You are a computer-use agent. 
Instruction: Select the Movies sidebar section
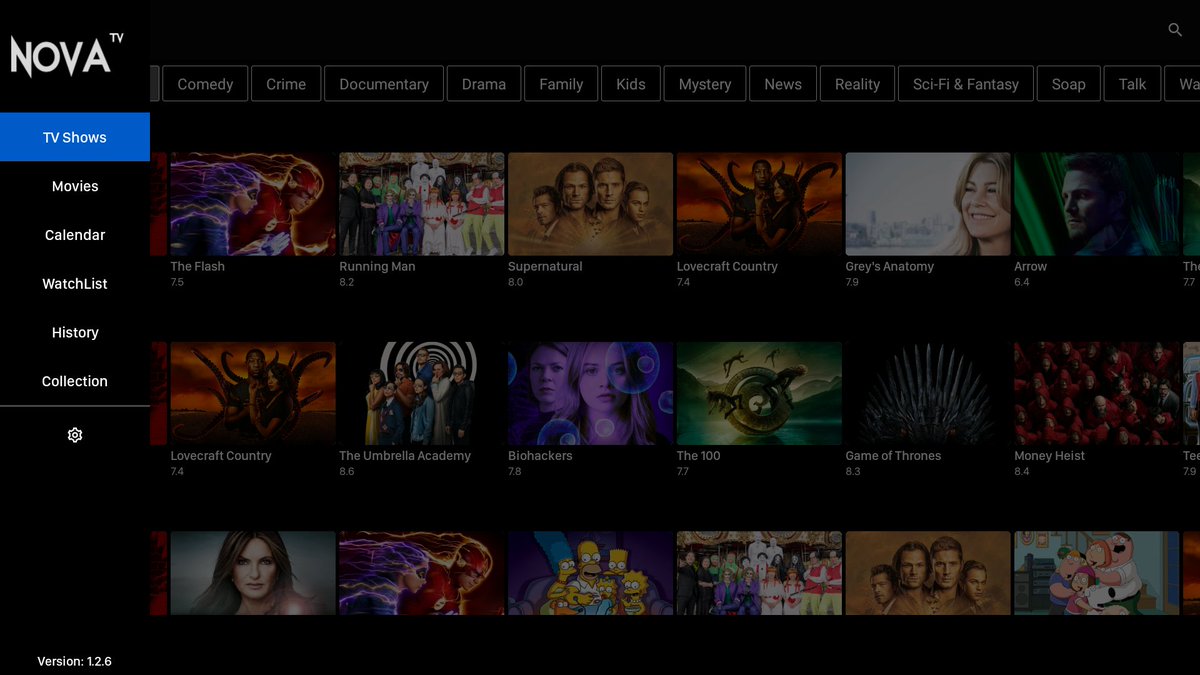(74, 186)
